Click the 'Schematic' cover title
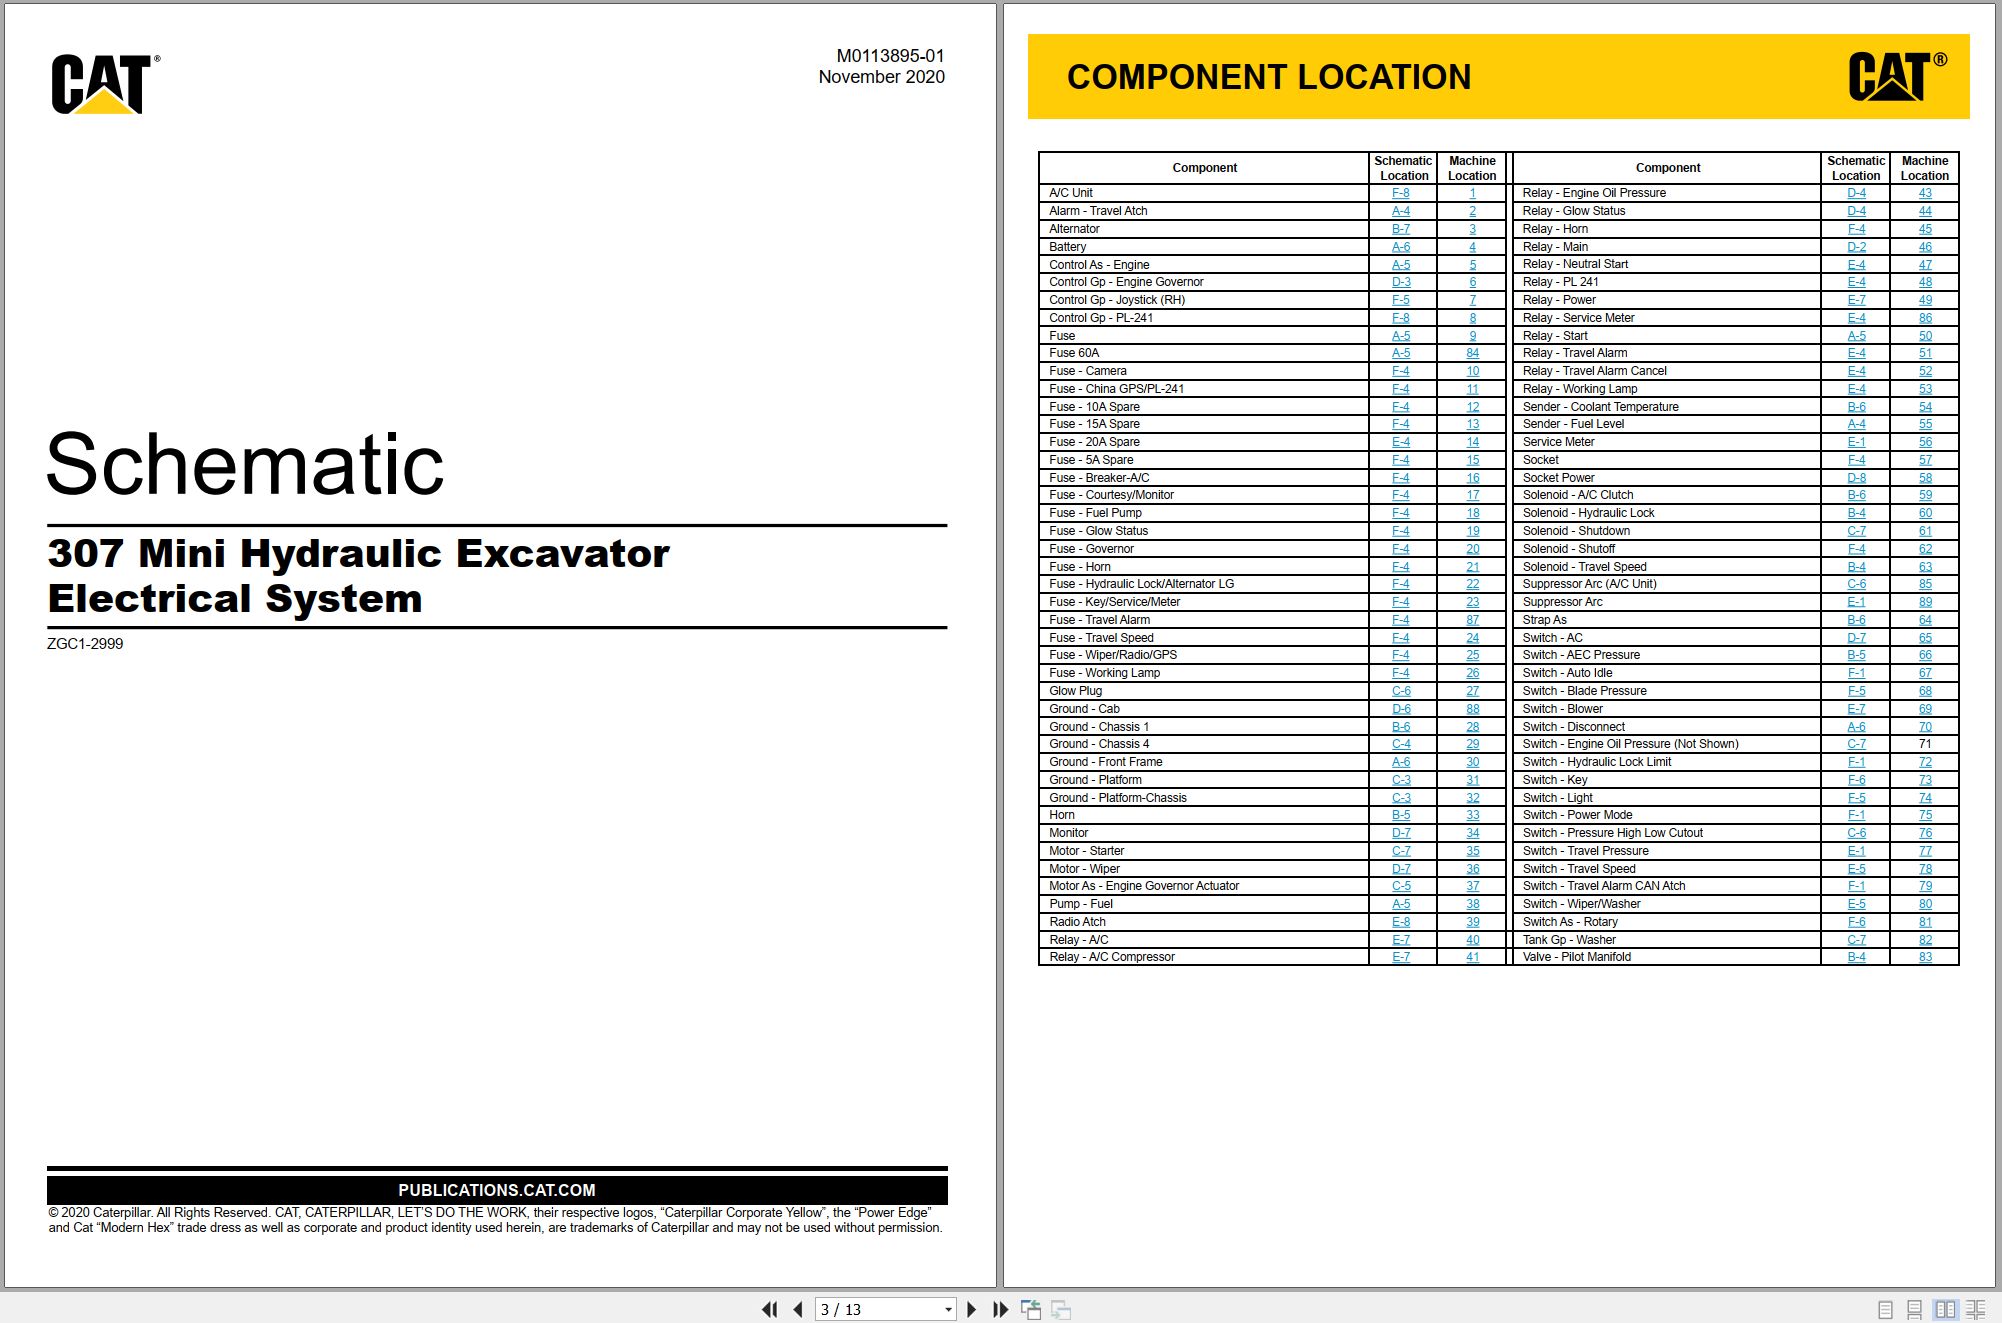Viewport: 2002px width, 1323px height. pos(245,464)
